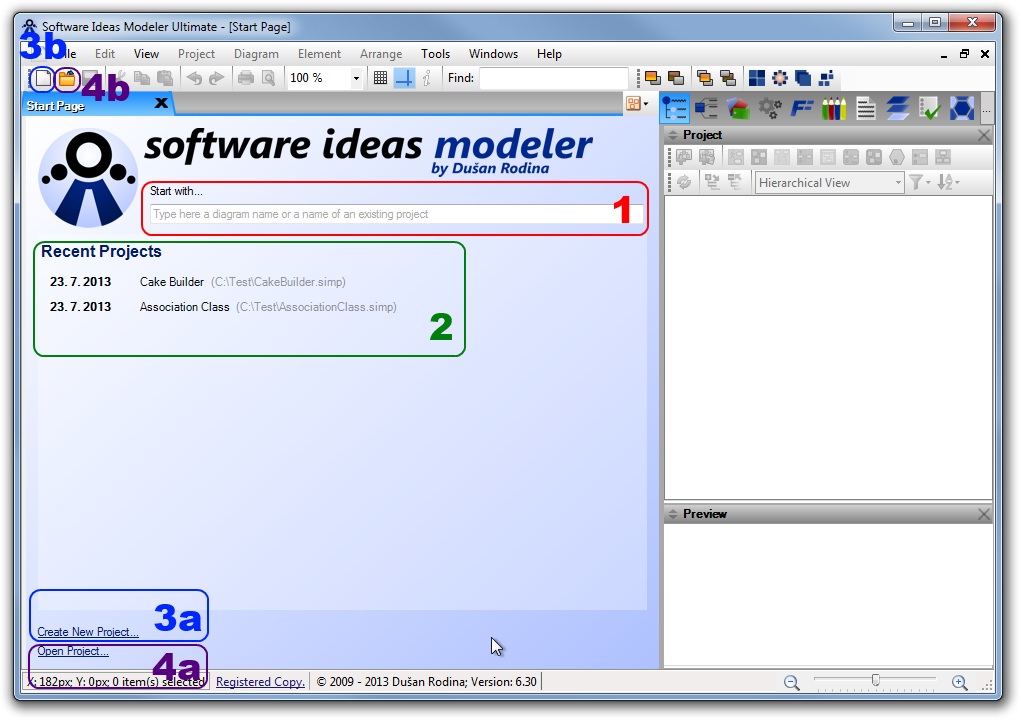Select the gray gears sidebar icon
Screen dimensions: 1021x720
pos(770,108)
